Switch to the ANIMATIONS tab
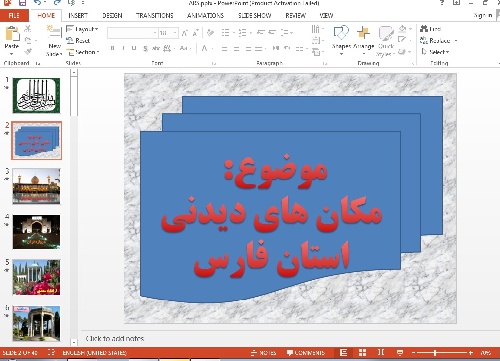The height and width of the screenshot is (361, 500). click(205, 16)
